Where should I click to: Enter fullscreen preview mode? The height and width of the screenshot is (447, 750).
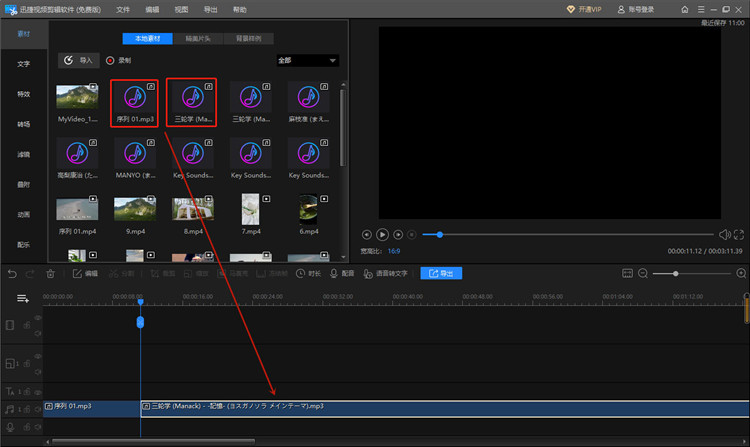click(x=739, y=234)
